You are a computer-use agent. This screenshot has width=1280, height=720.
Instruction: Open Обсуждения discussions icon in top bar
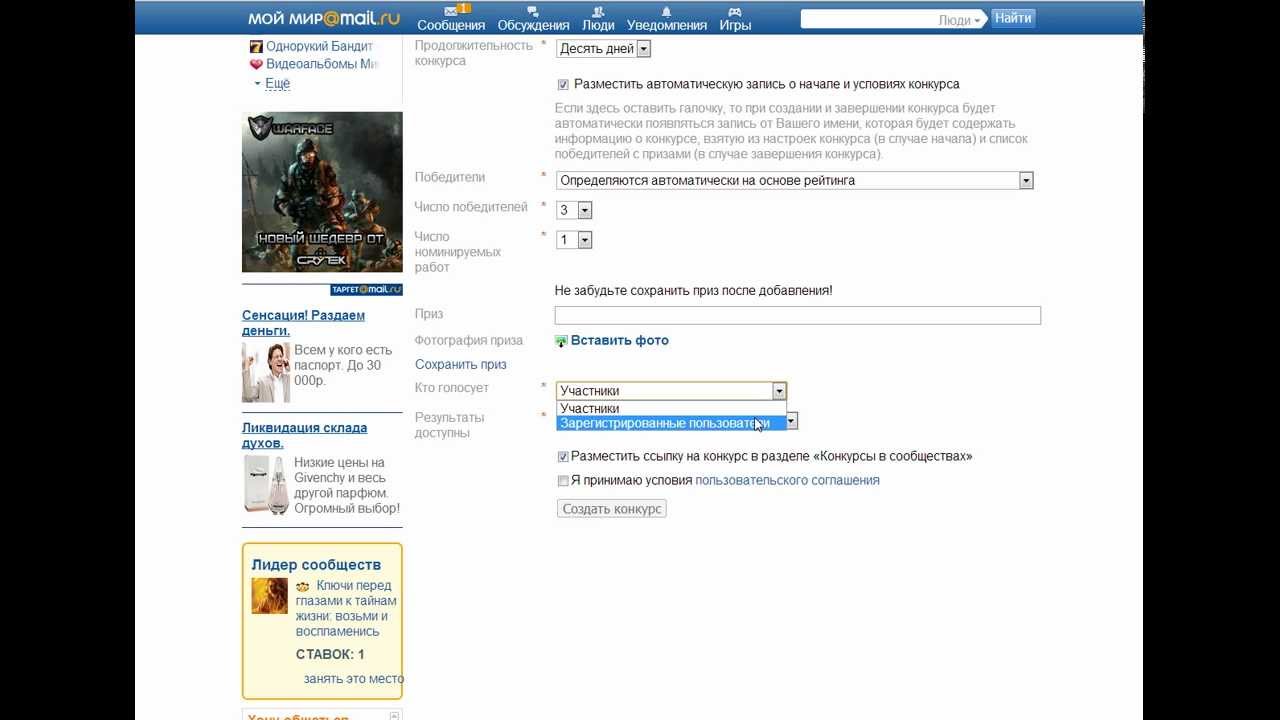click(x=533, y=11)
